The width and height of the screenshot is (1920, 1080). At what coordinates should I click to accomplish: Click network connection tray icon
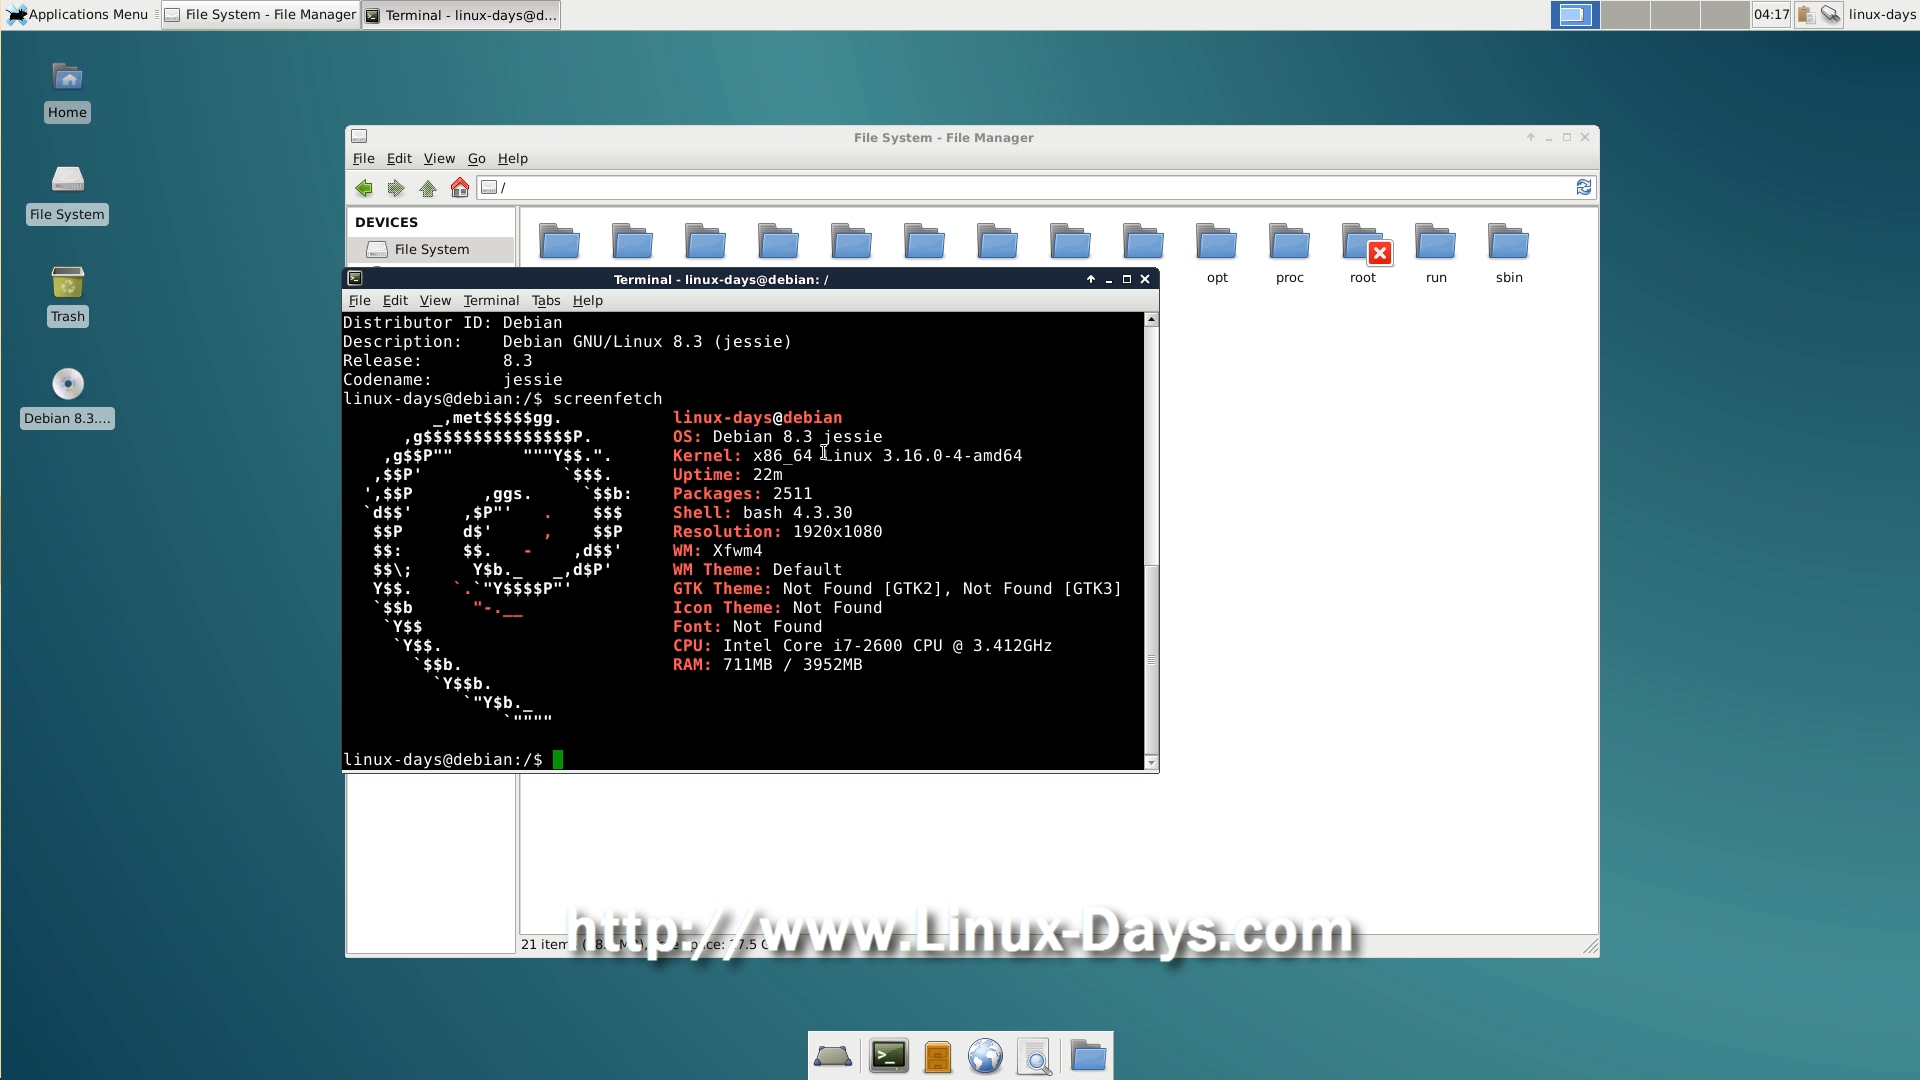(x=1831, y=15)
